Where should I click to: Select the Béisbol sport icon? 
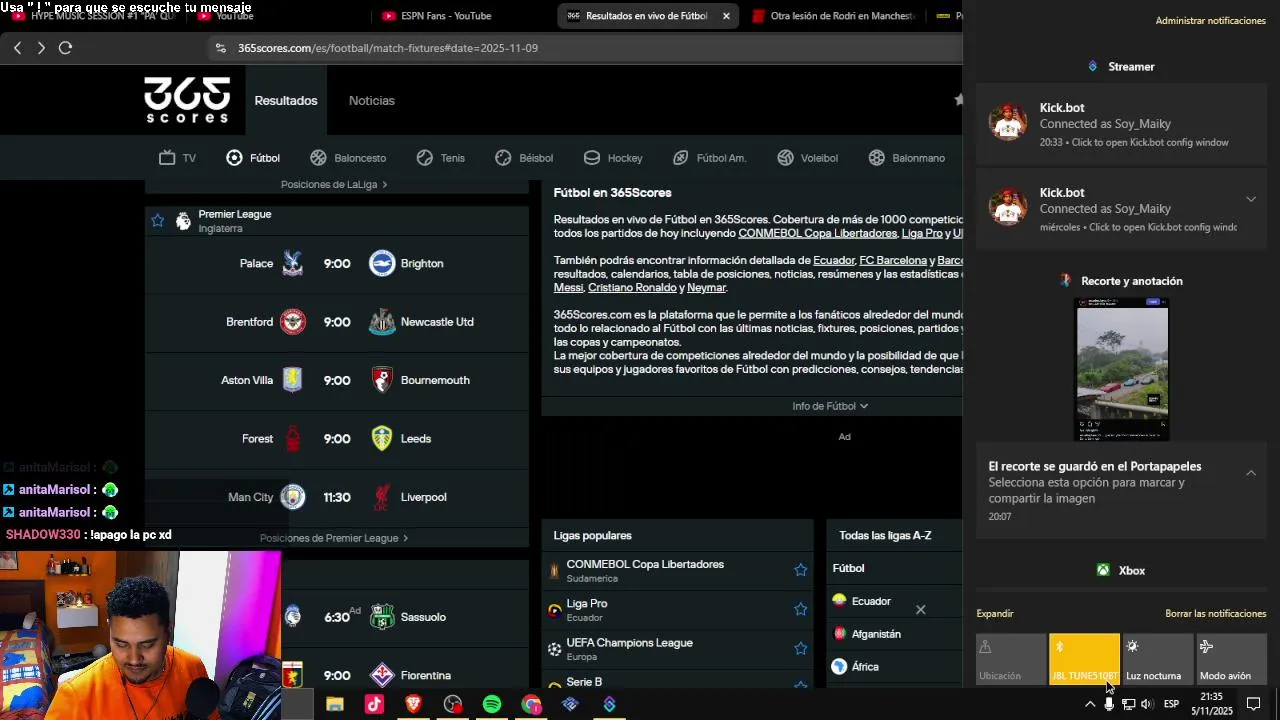(x=503, y=158)
